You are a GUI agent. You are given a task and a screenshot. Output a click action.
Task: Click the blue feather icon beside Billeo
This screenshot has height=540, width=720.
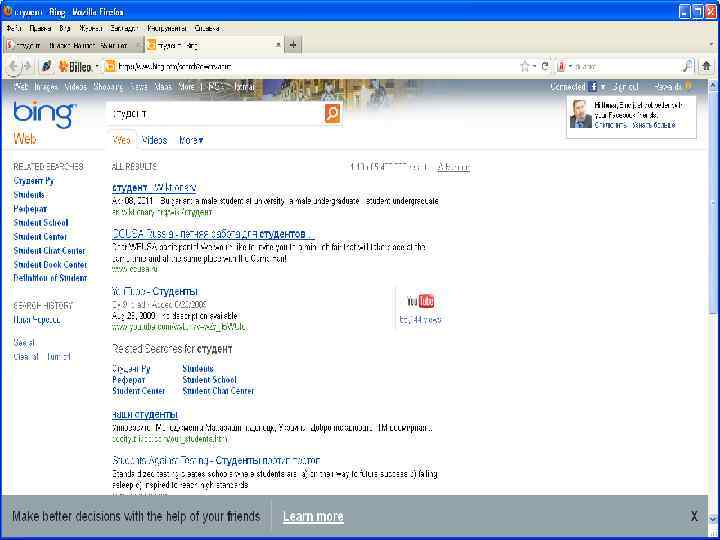(46, 67)
